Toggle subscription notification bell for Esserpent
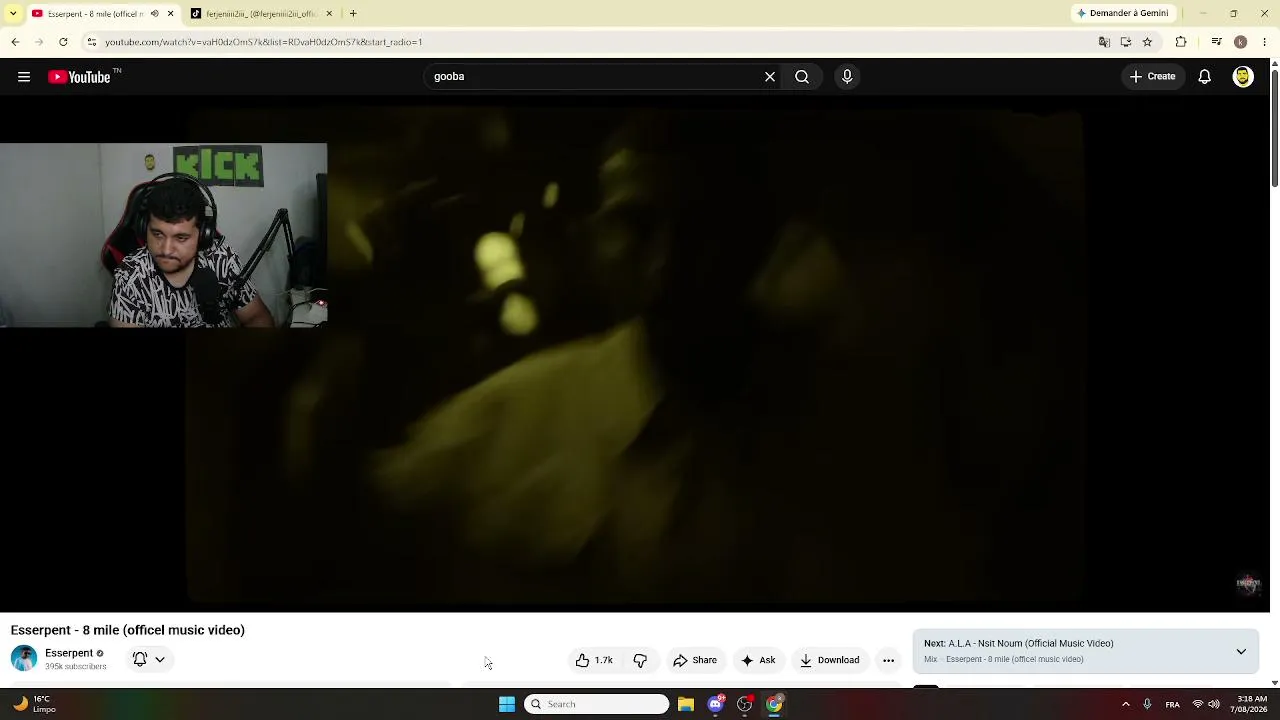The image size is (1280, 720). point(149,659)
